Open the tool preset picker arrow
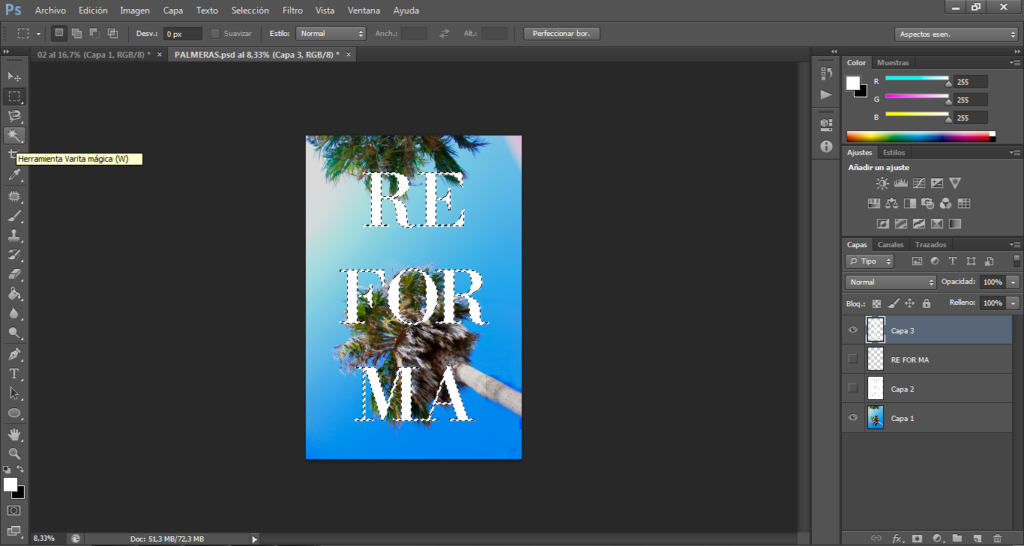This screenshot has height=546, width=1024. point(39,33)
